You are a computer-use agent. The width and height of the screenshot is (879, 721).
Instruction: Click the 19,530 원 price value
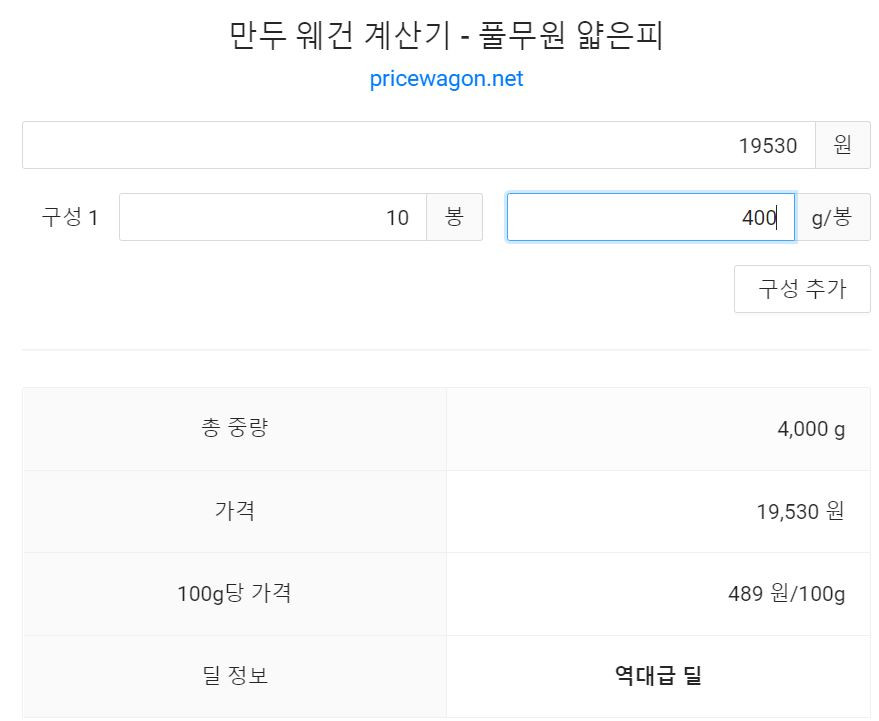click(801, 511)
